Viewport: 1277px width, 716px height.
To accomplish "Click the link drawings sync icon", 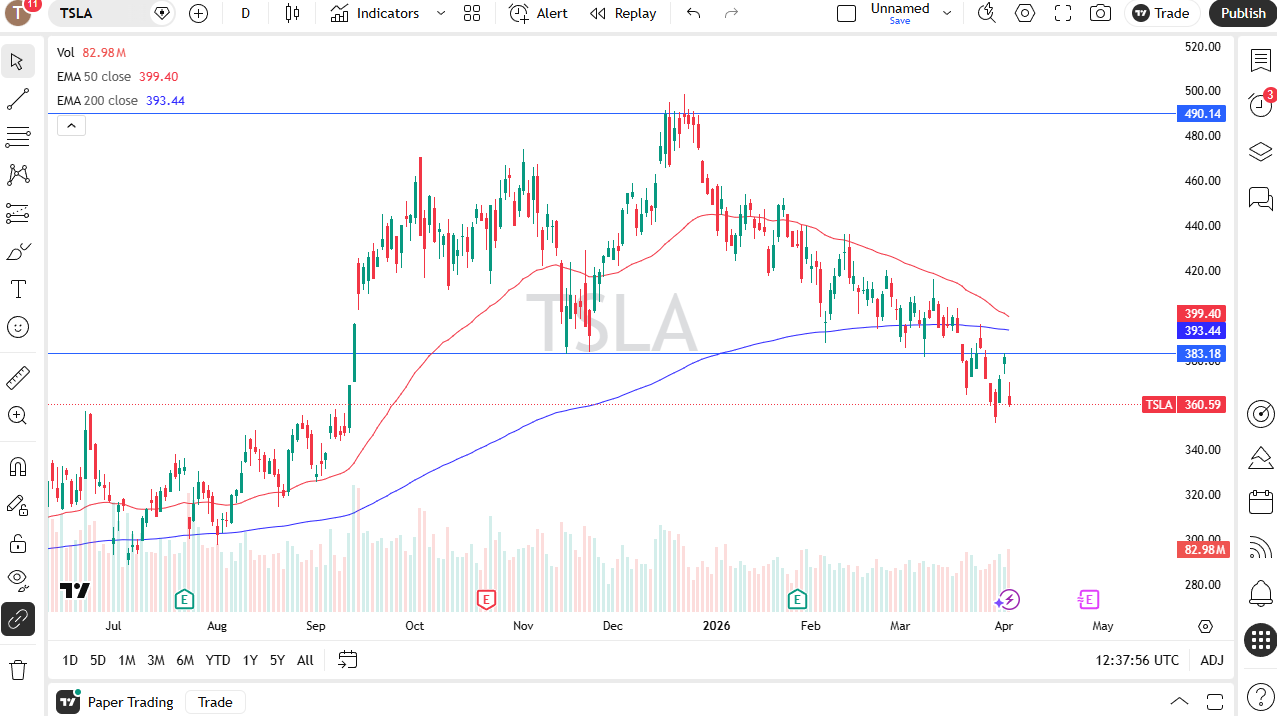I will coord(17,619).
